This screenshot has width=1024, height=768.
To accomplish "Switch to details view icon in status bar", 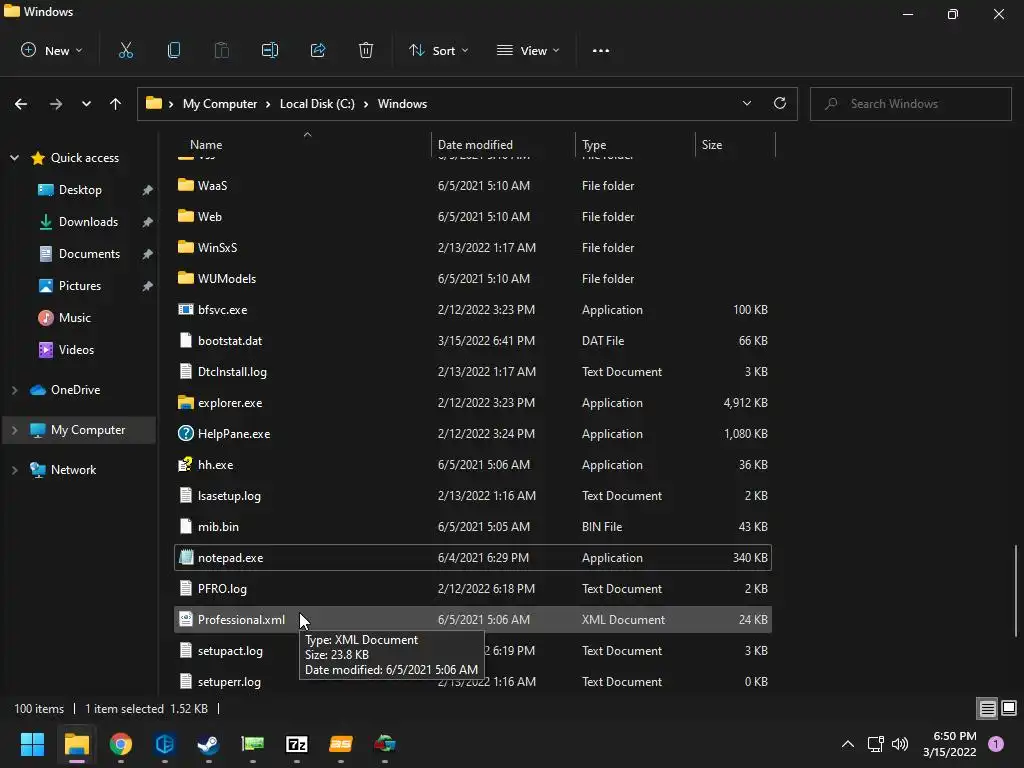I will click(987, 709).
